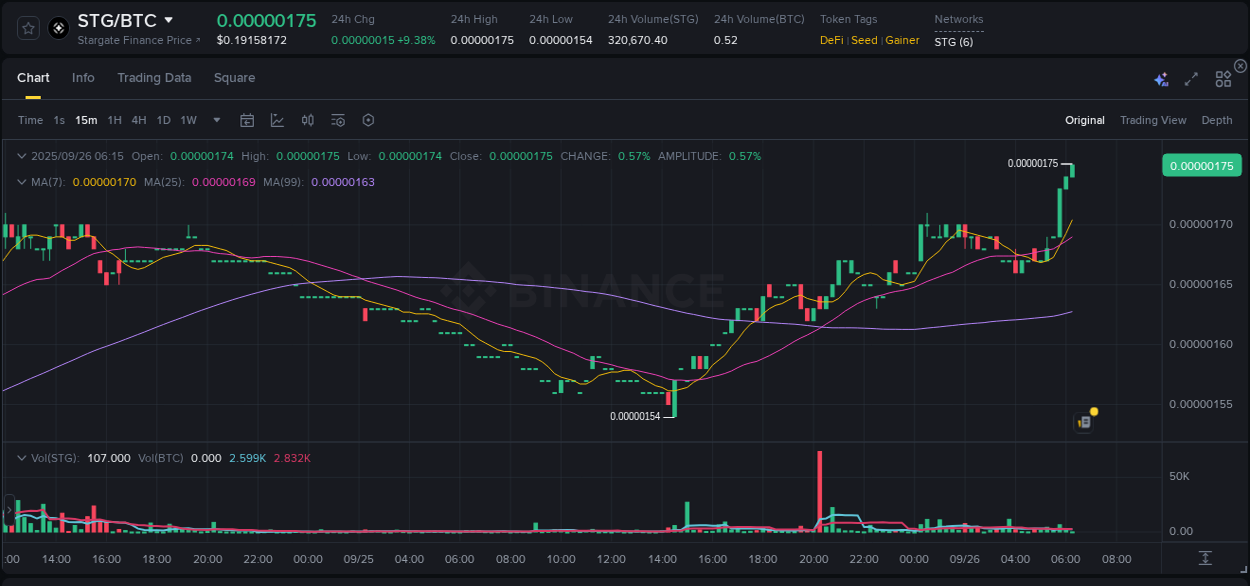This screenshot has width=1250, height=586.
Task: Click the Depth view option
Action: (1216, 120)
